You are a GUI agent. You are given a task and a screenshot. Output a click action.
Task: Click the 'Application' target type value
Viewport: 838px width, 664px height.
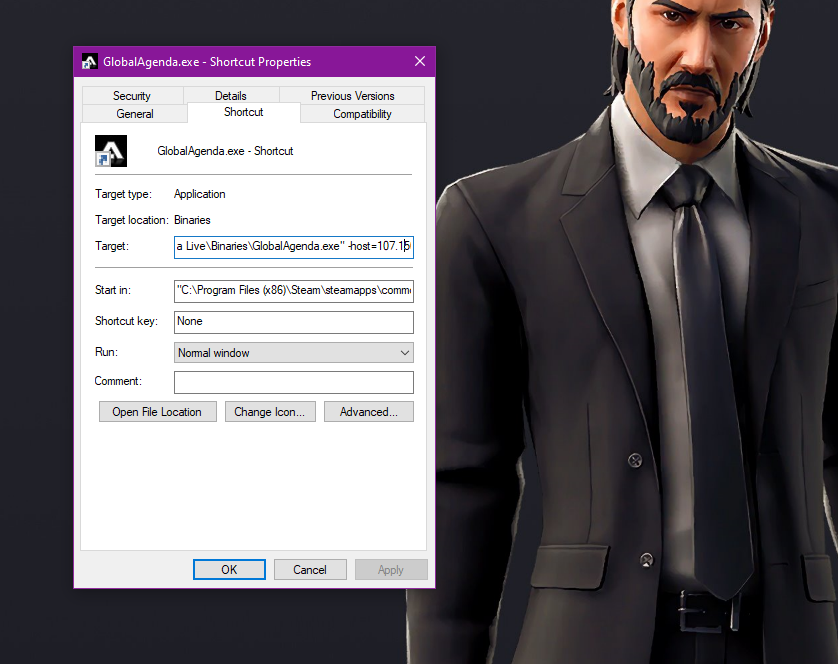200,194
